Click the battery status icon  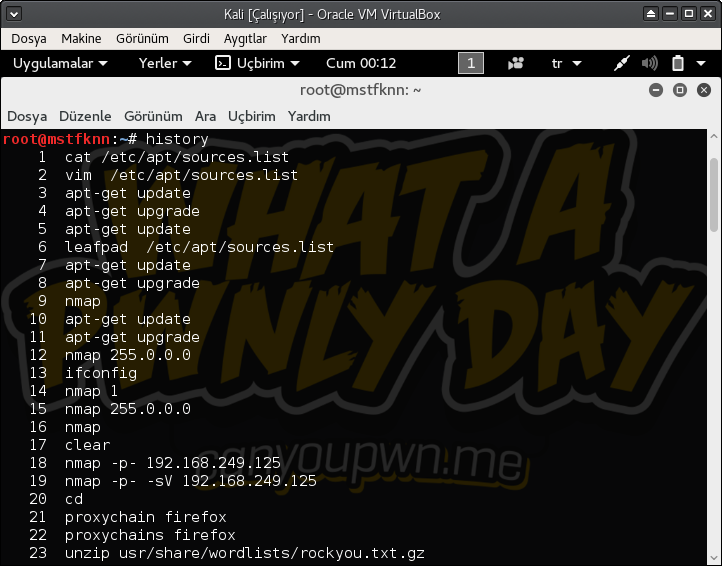click(677, 63)
